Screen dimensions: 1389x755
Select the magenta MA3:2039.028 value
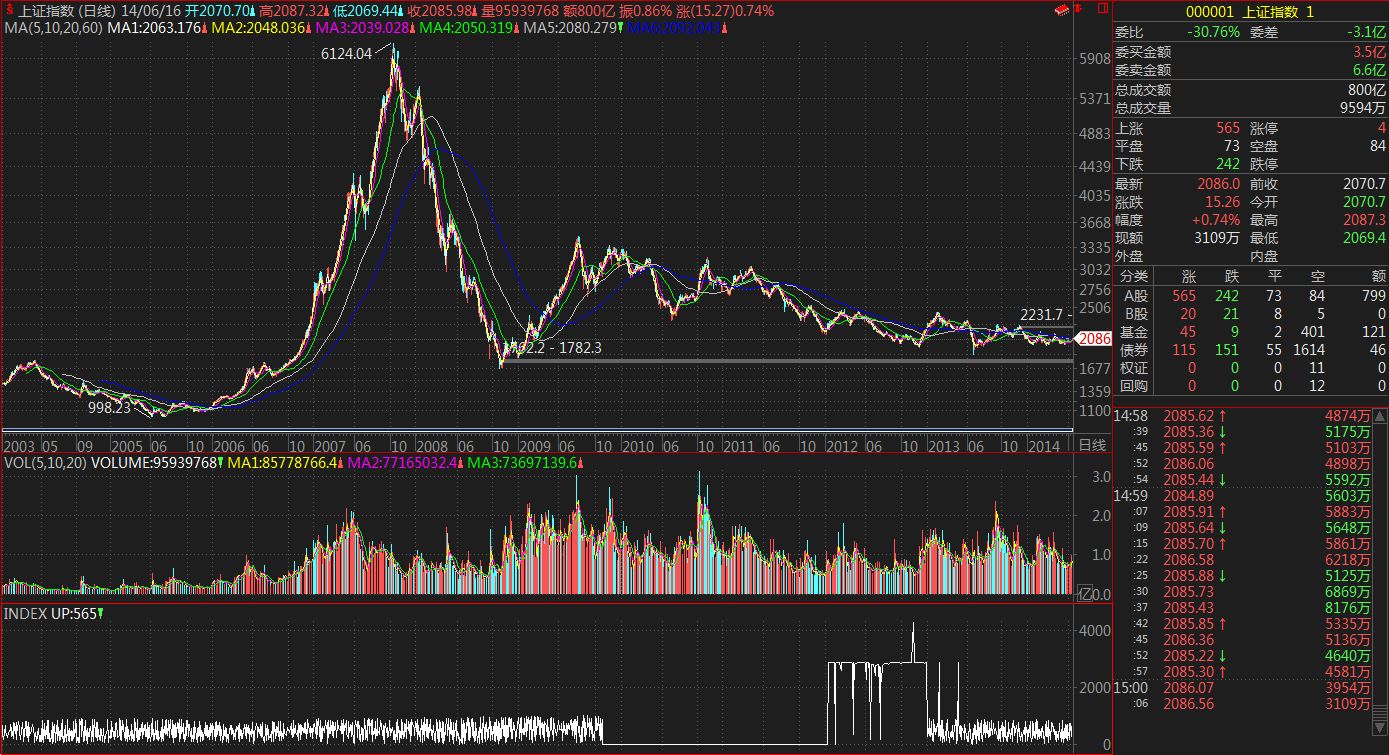(x=363, y=28)
